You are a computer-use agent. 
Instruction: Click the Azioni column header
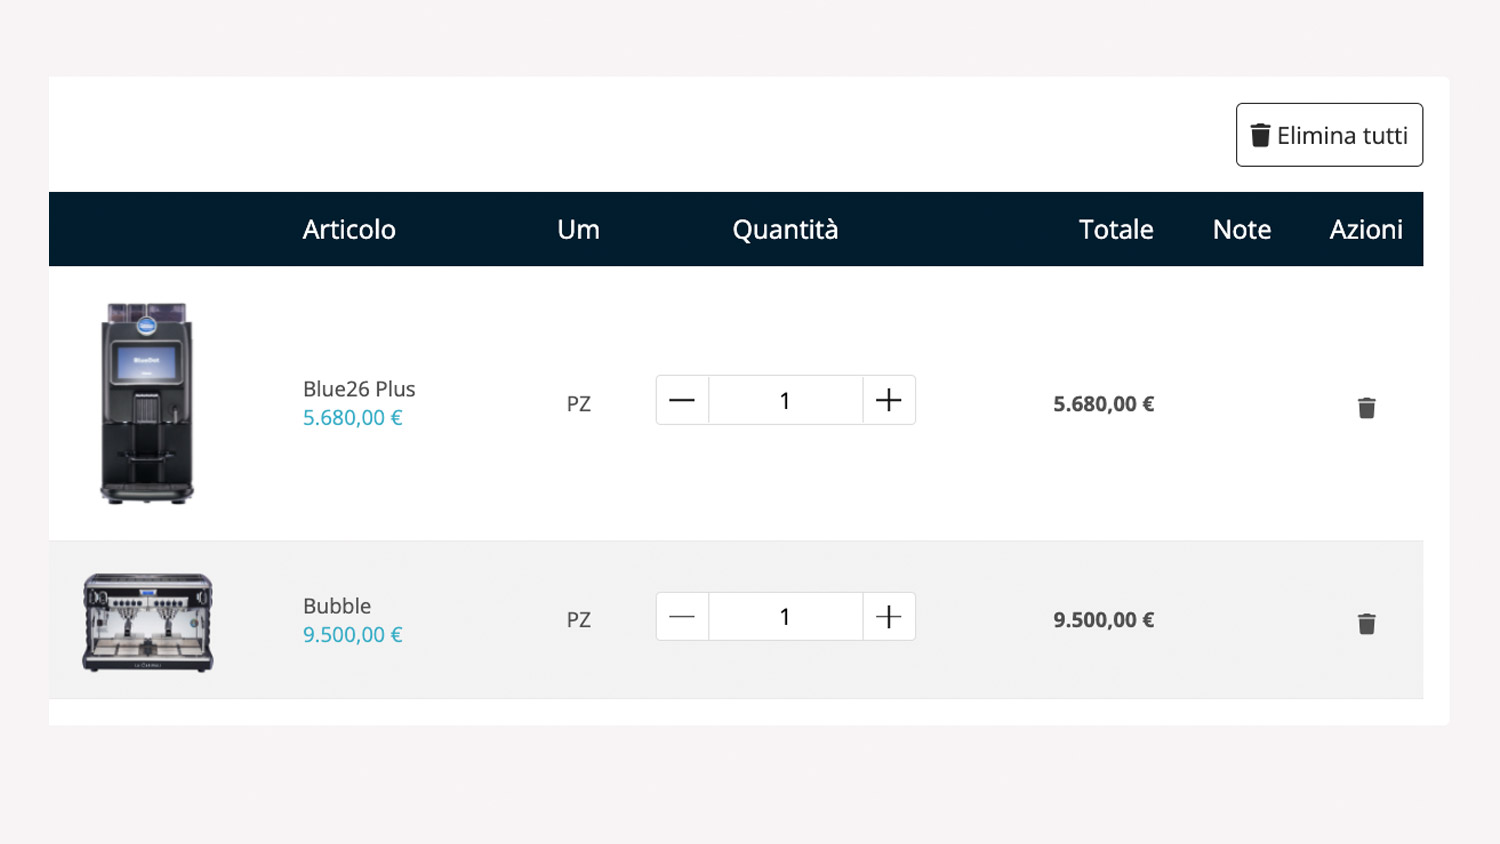tap(1365, 230)
